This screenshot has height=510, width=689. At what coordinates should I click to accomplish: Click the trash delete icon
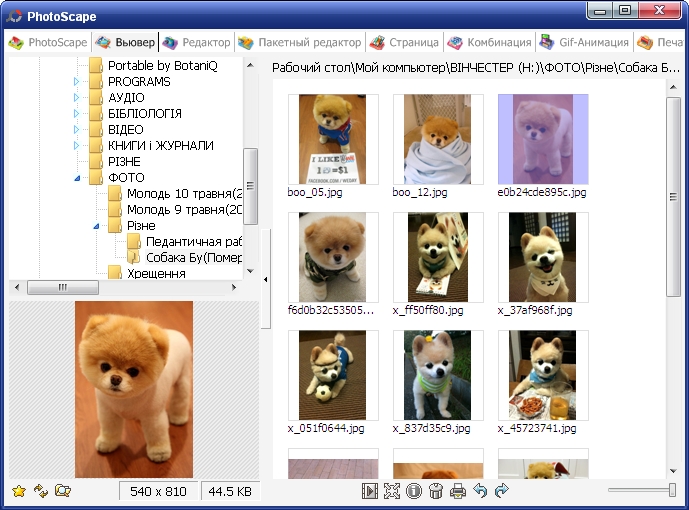coord(435,491)
